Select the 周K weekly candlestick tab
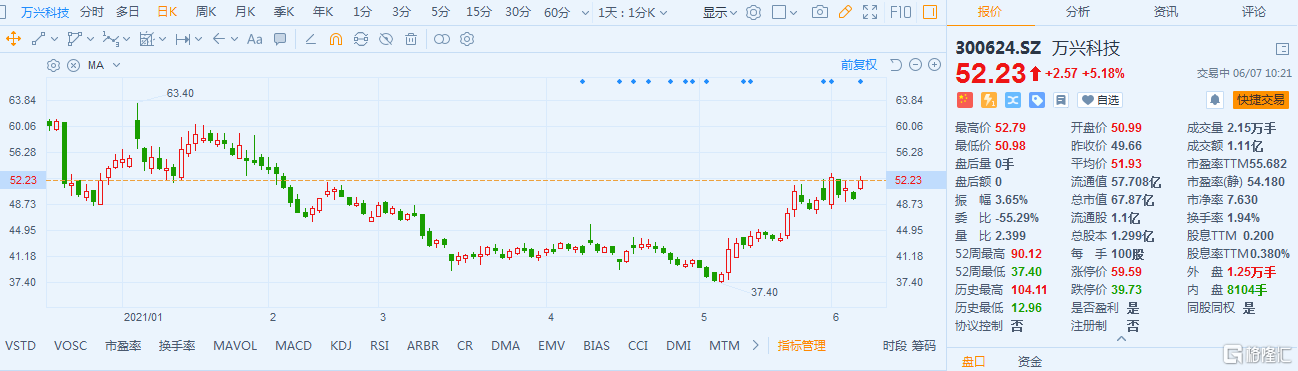Screen dimensions: 1298x371 207,12
